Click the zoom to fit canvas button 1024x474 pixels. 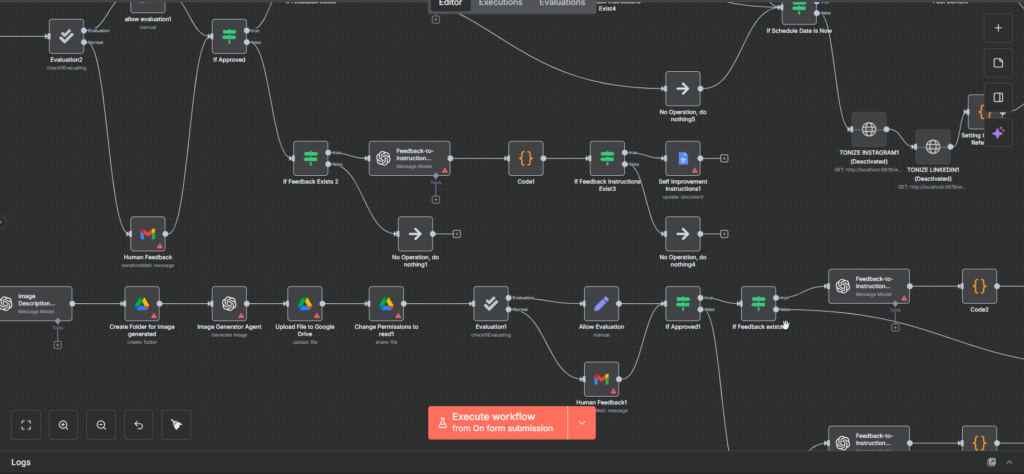click(x=26, y=425)
